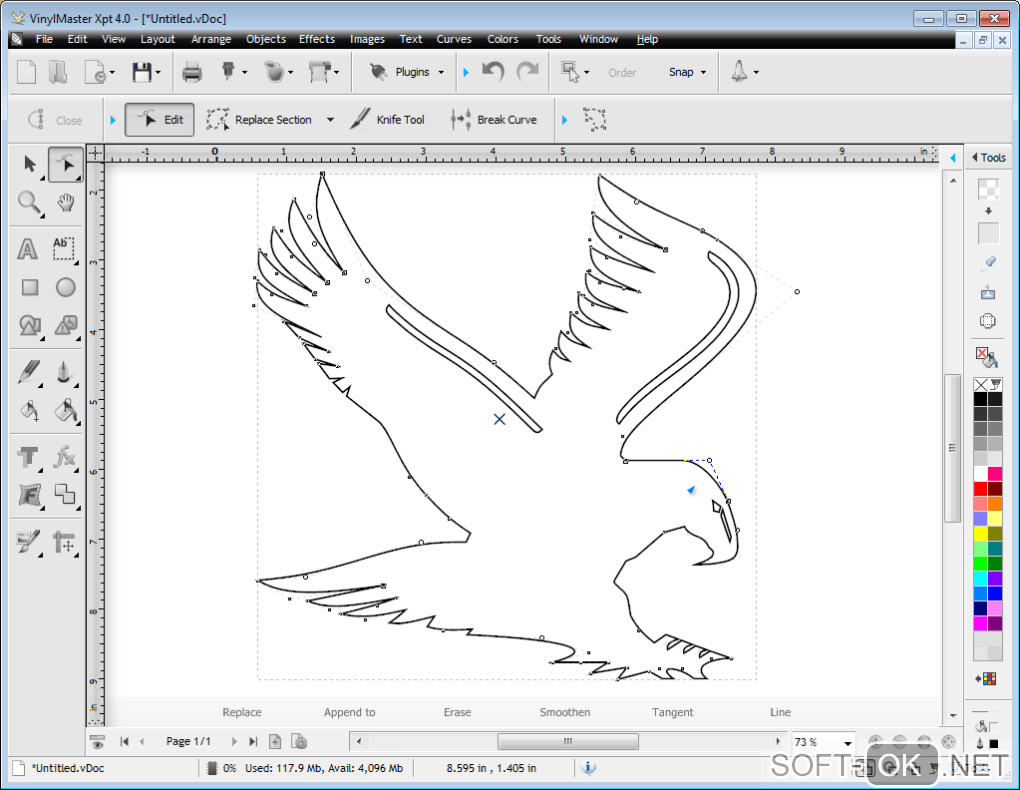
Task: Select the Erase option
Action: [457, 713]
